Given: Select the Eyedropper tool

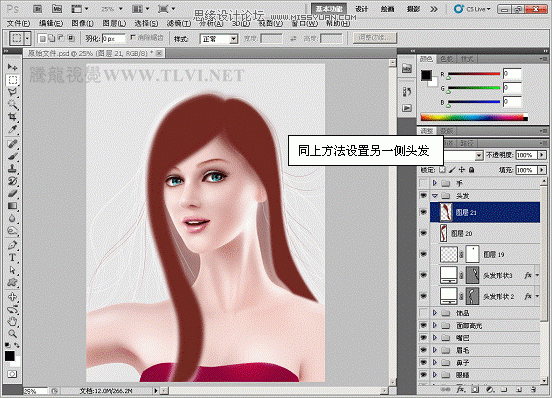Looking at the screenshot, I should 12,129.
